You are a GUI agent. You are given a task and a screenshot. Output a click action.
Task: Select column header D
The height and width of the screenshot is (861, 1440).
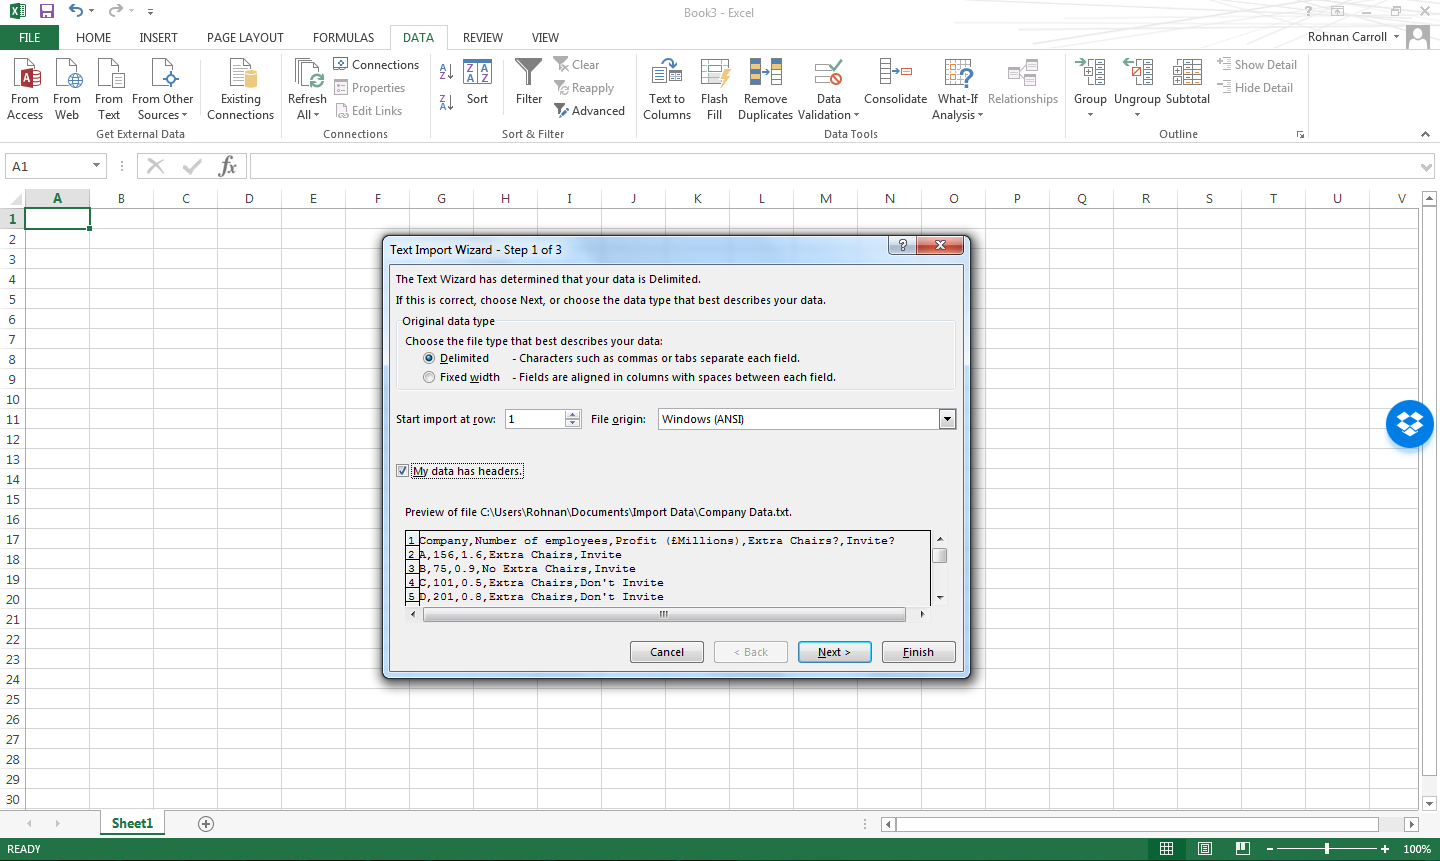pos(249,198)
